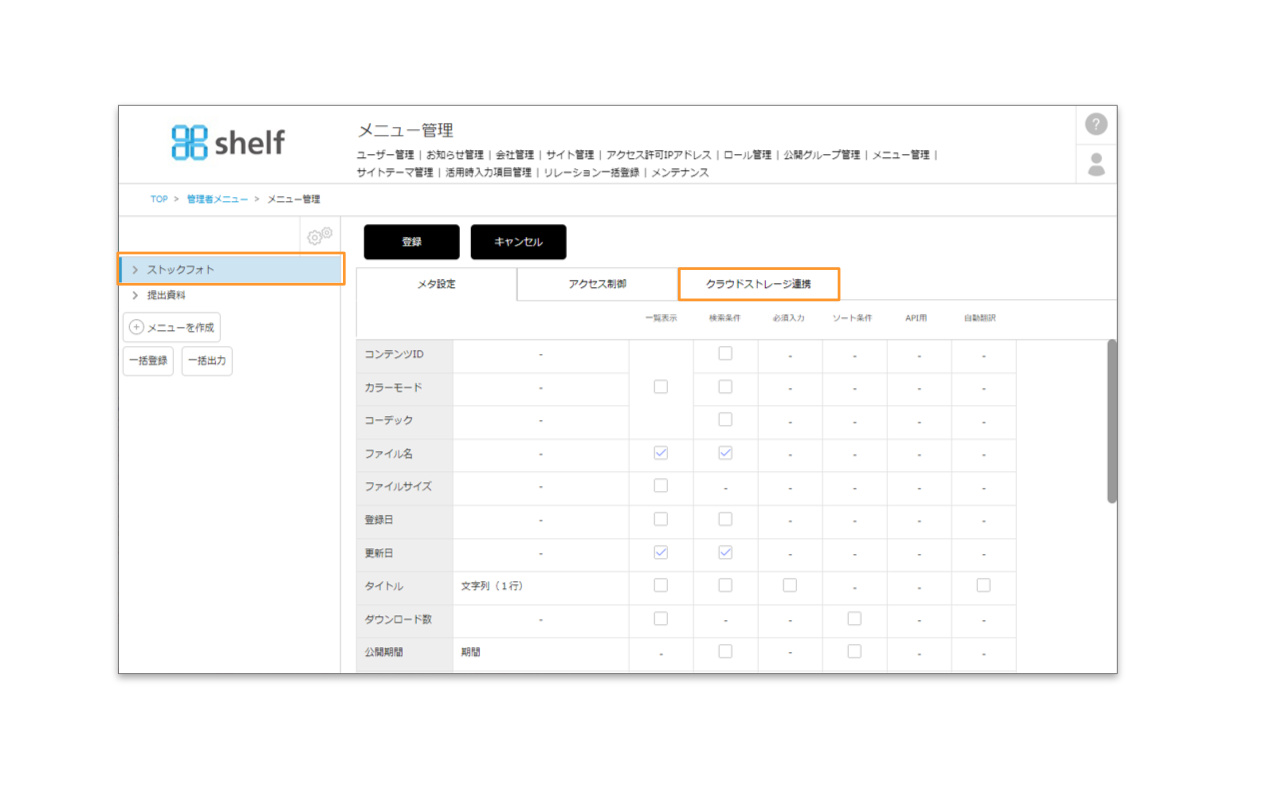Click the black 登録 button
The height and width of the screenshot is (800, 1280).
(411, 242)
